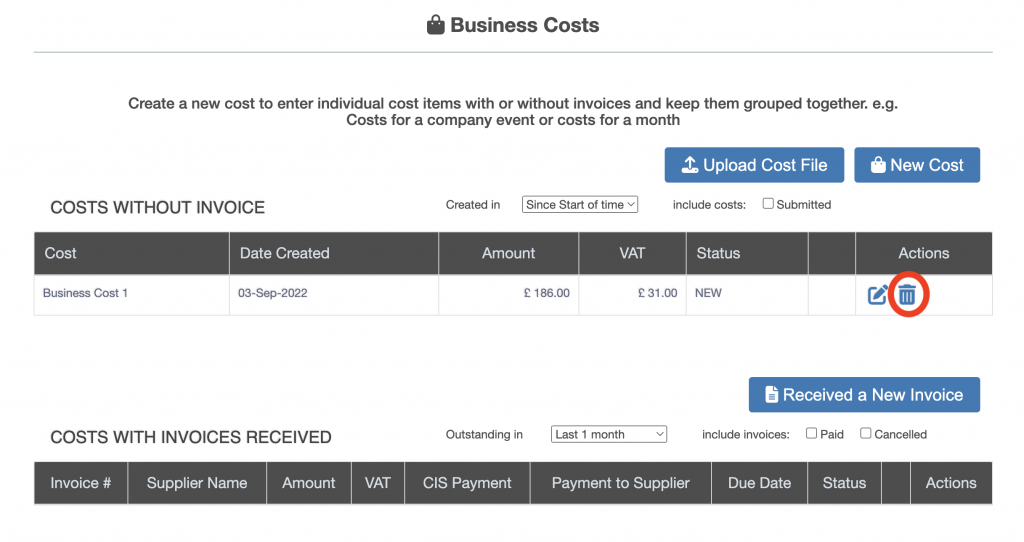This screenshot has width=1024, height=542.
Task: Open the Since Start of time dropdown
Action: pos(580,204)
